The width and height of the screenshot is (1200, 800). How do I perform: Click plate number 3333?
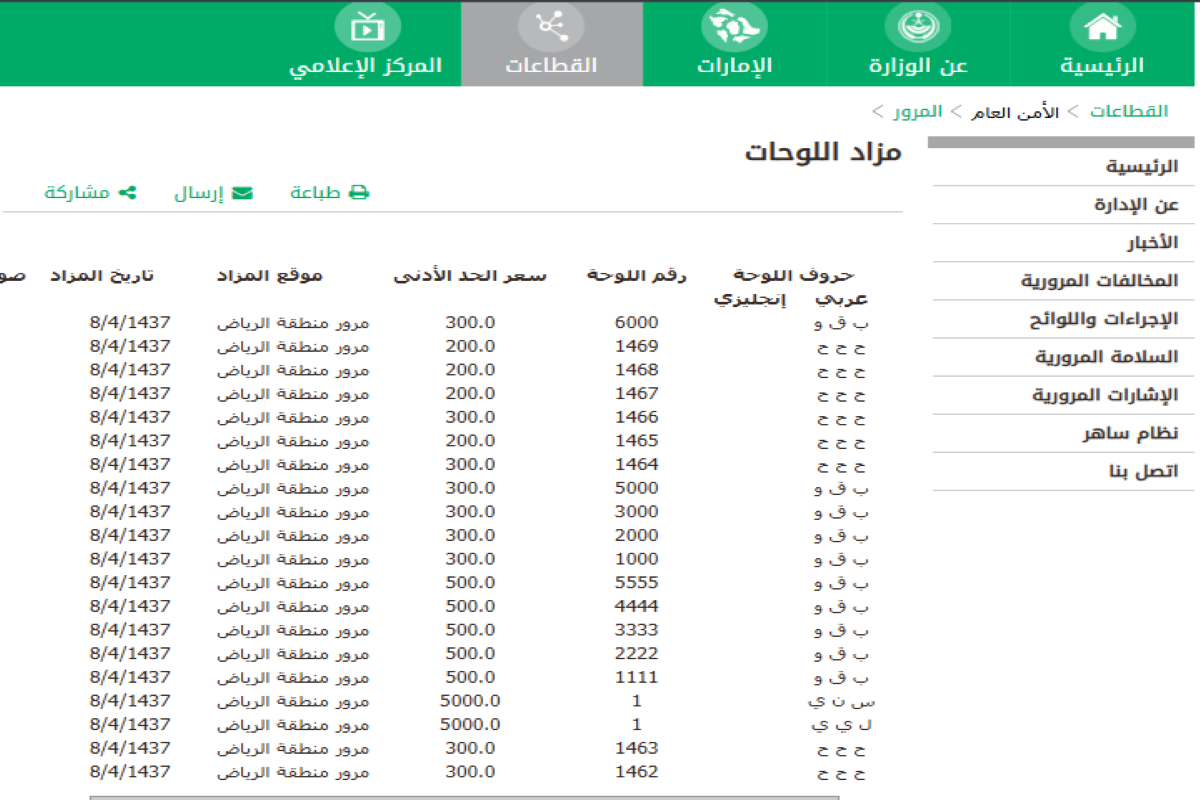click(x=637, y=630)
